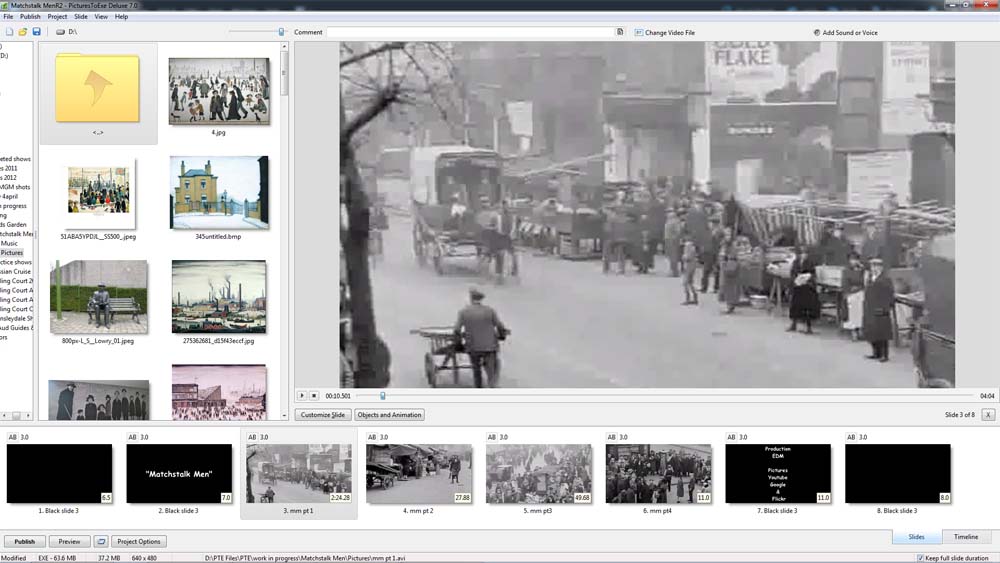Click the Customize Slide button
The height and width of the screenshot is (563, 1000).
coord(323,415)
